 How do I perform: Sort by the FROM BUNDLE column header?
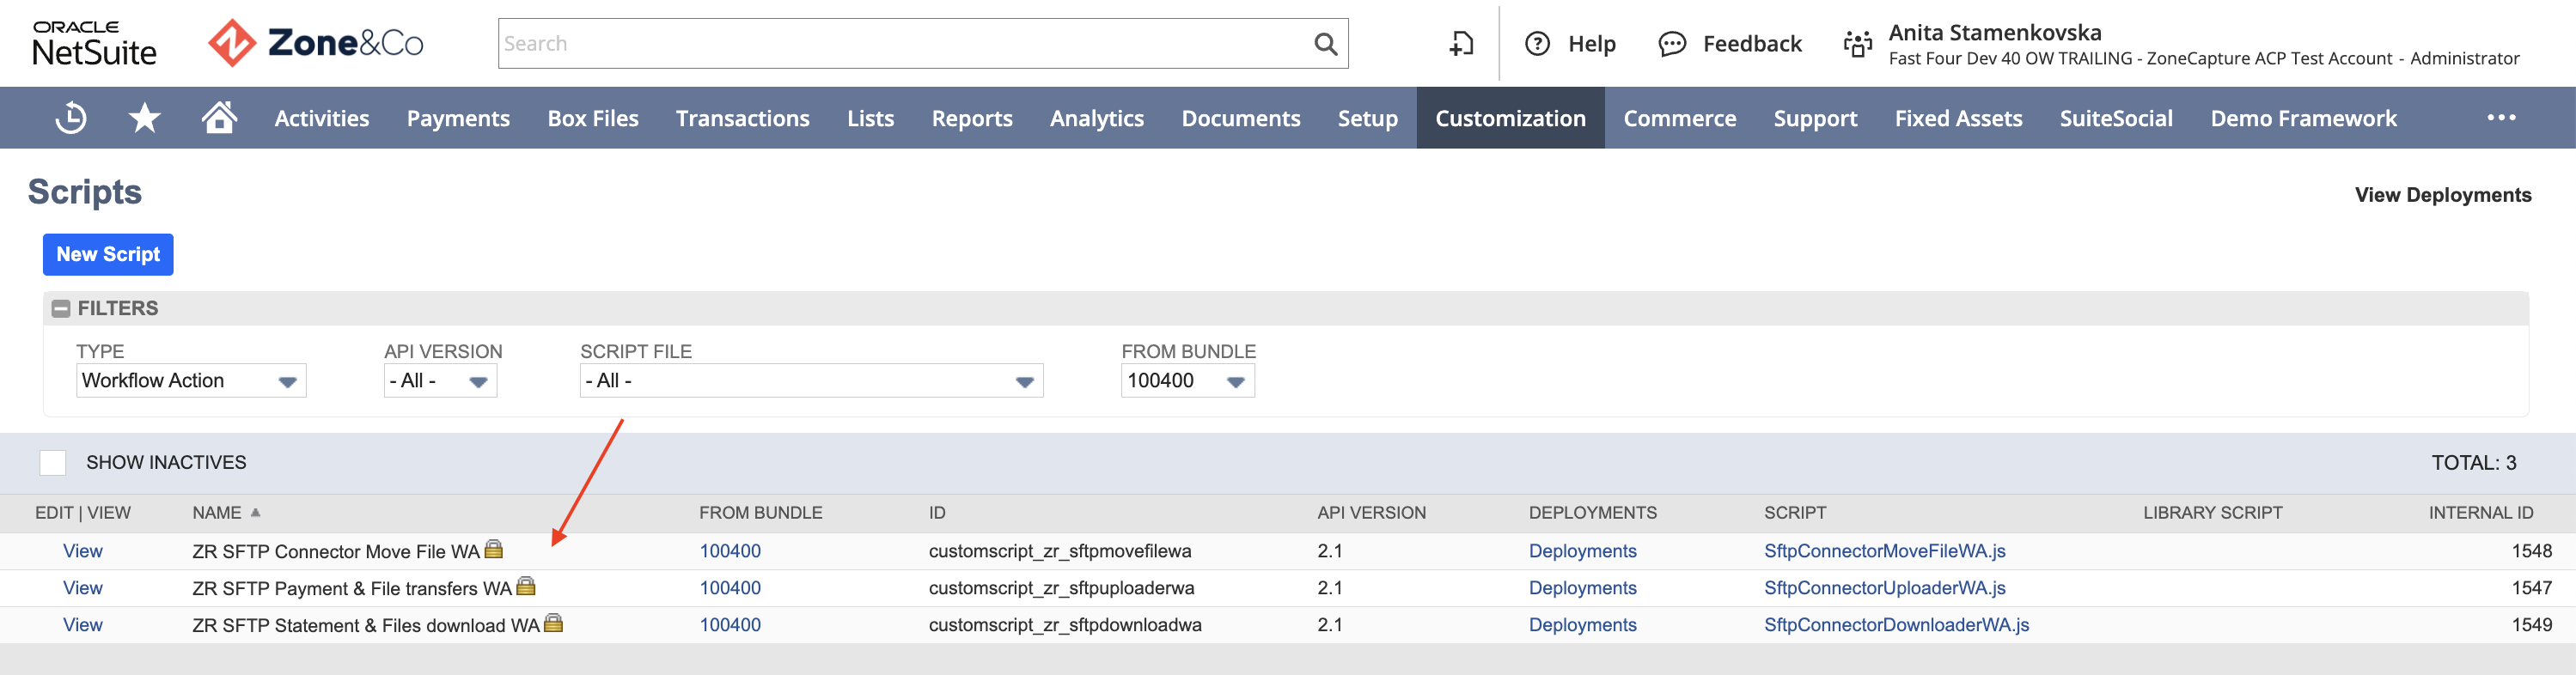coord(761,513)
